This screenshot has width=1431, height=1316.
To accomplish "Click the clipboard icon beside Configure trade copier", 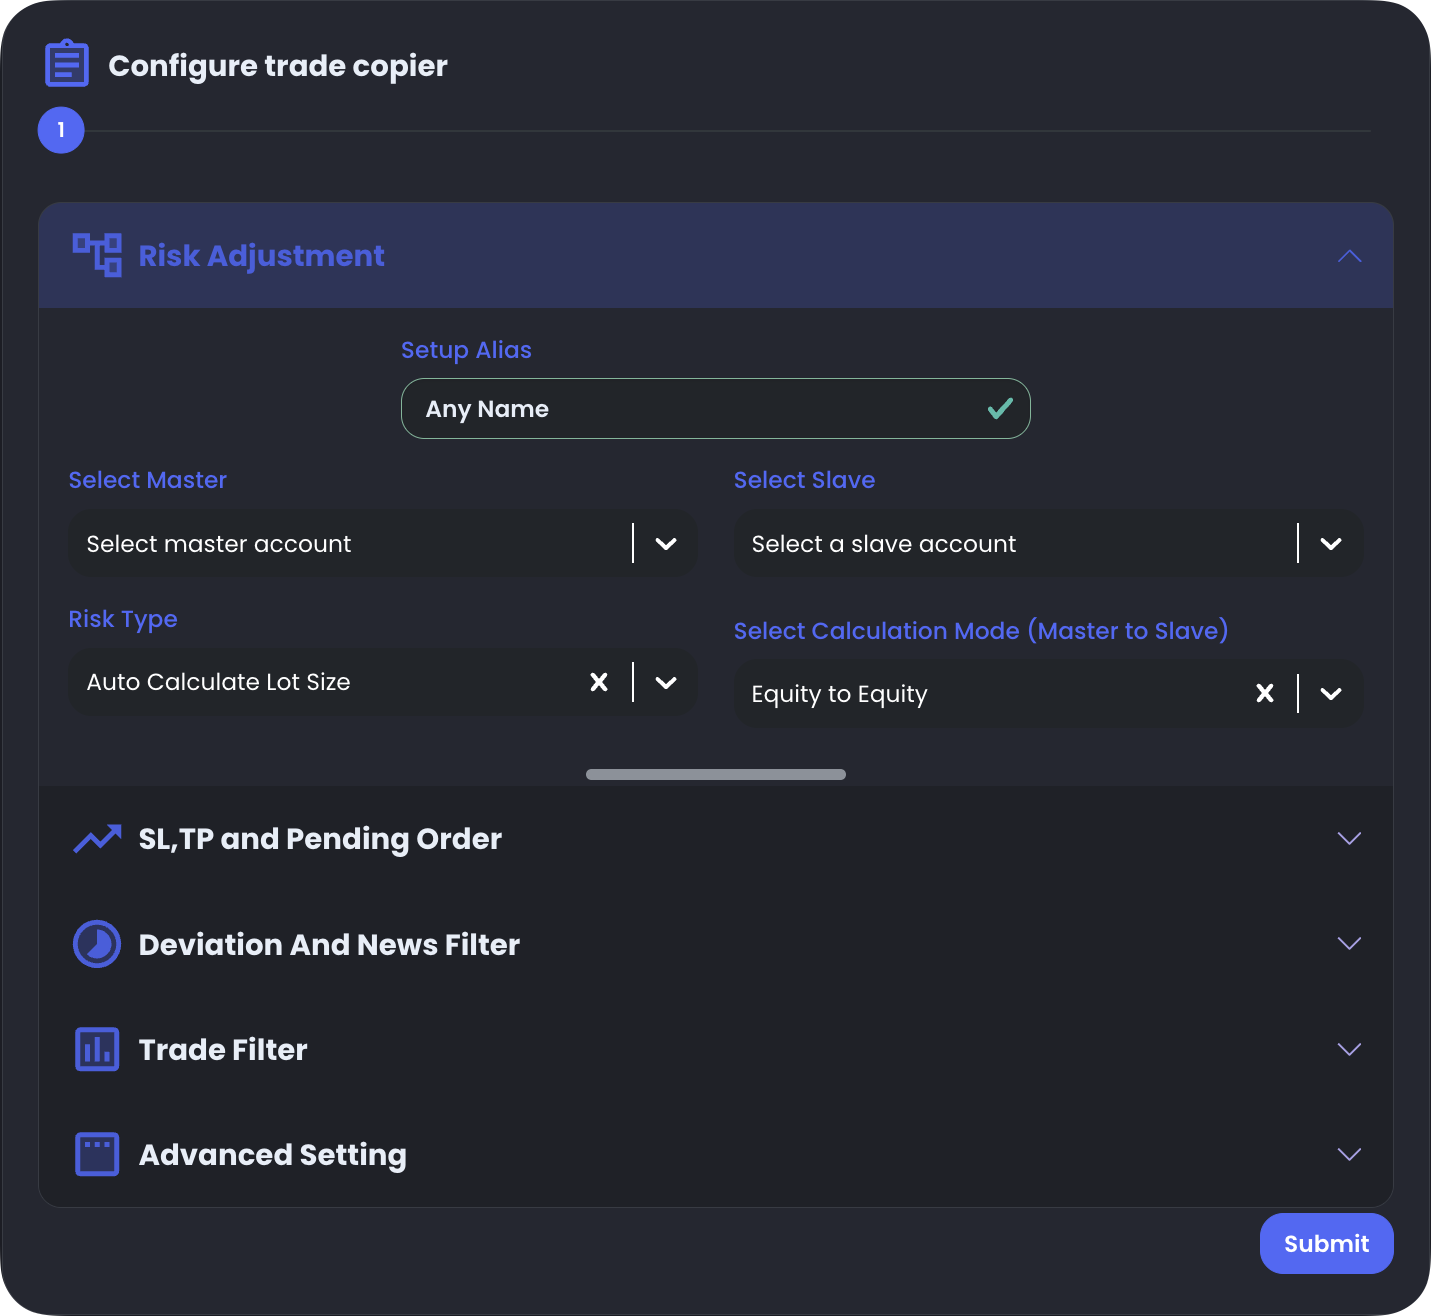I will [x=67, y=64].
